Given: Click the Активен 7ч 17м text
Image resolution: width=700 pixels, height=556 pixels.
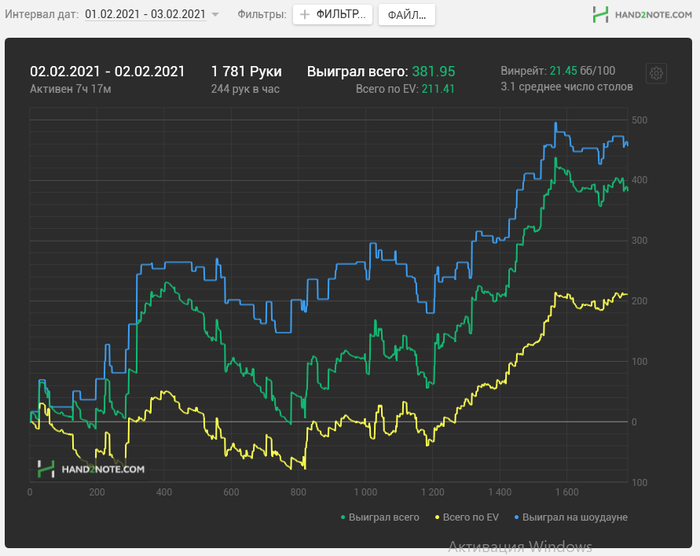Looking at the screenshot, I should (71, 89).
